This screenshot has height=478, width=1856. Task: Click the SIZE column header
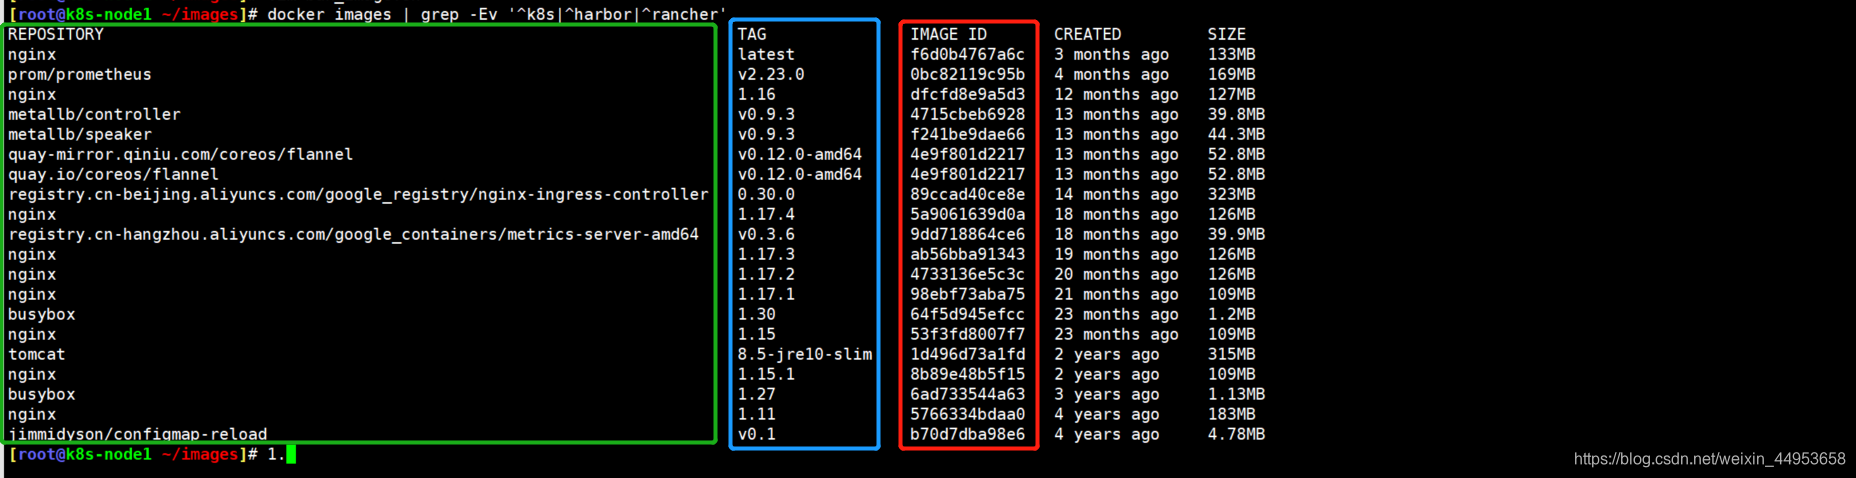click(x=1227, y=35)
